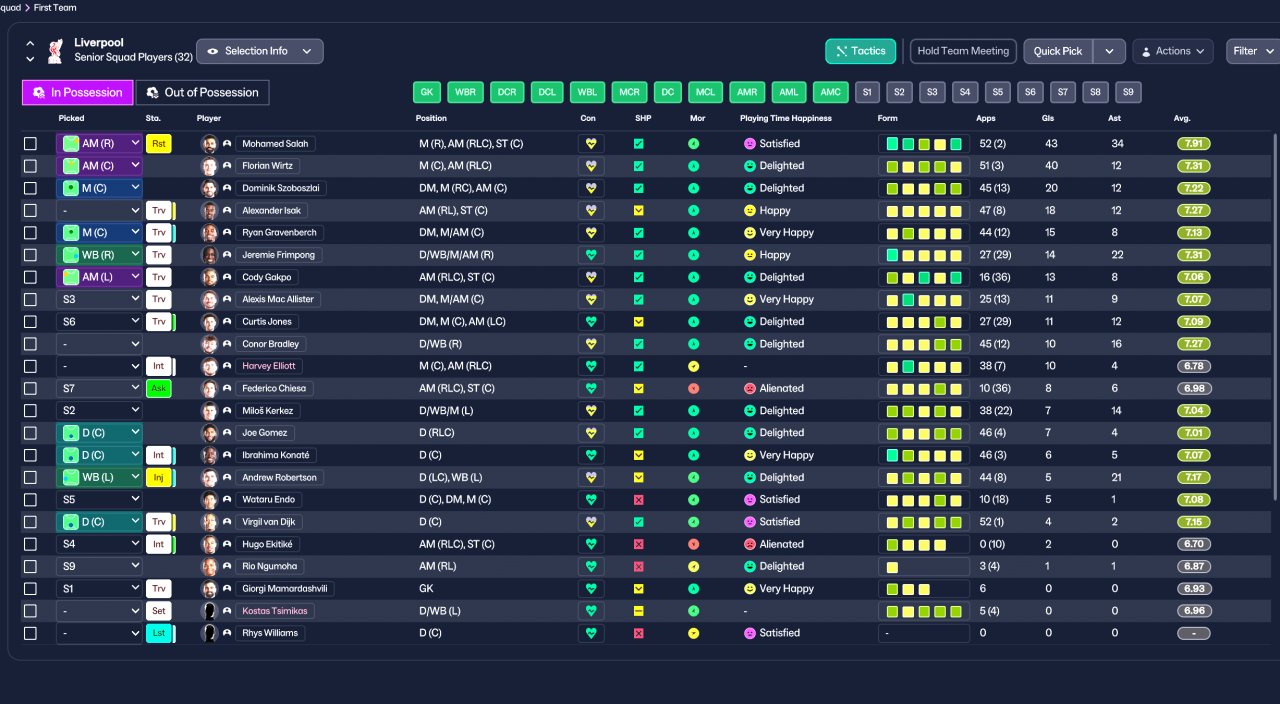Open Andrew Robertson's WB (L) picked dropdown
Screen dimensions: 1280x704
point(100,477)
